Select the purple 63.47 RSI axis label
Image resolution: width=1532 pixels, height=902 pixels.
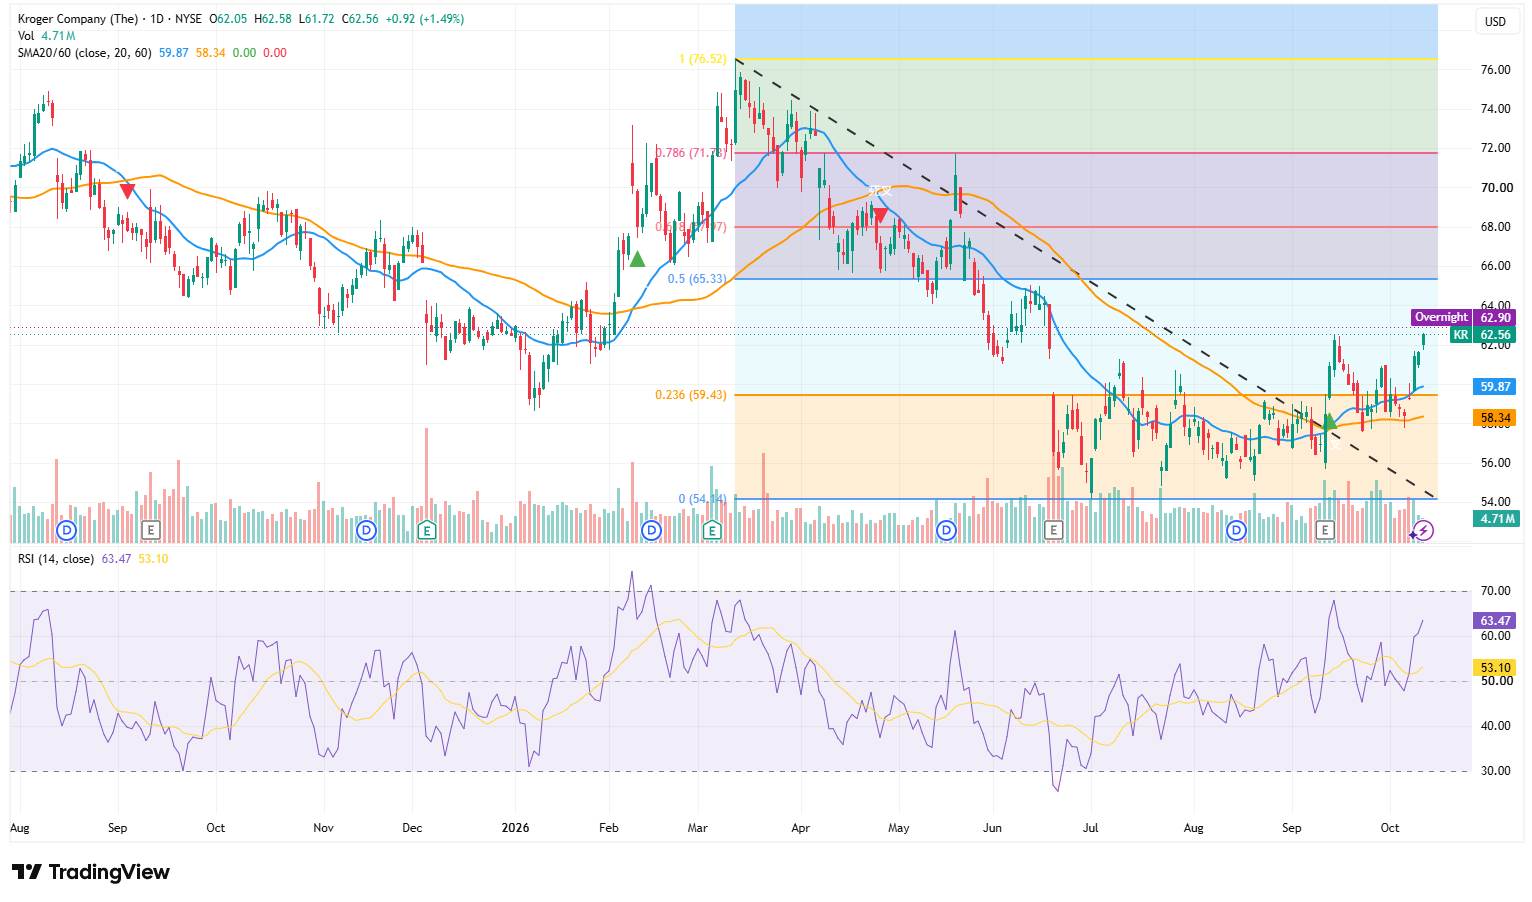click(1495, 621)
